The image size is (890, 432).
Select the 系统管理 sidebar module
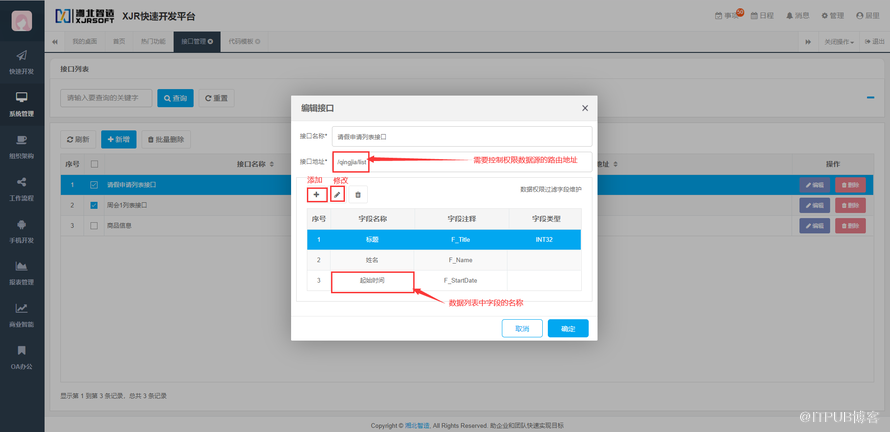(22, 104)
